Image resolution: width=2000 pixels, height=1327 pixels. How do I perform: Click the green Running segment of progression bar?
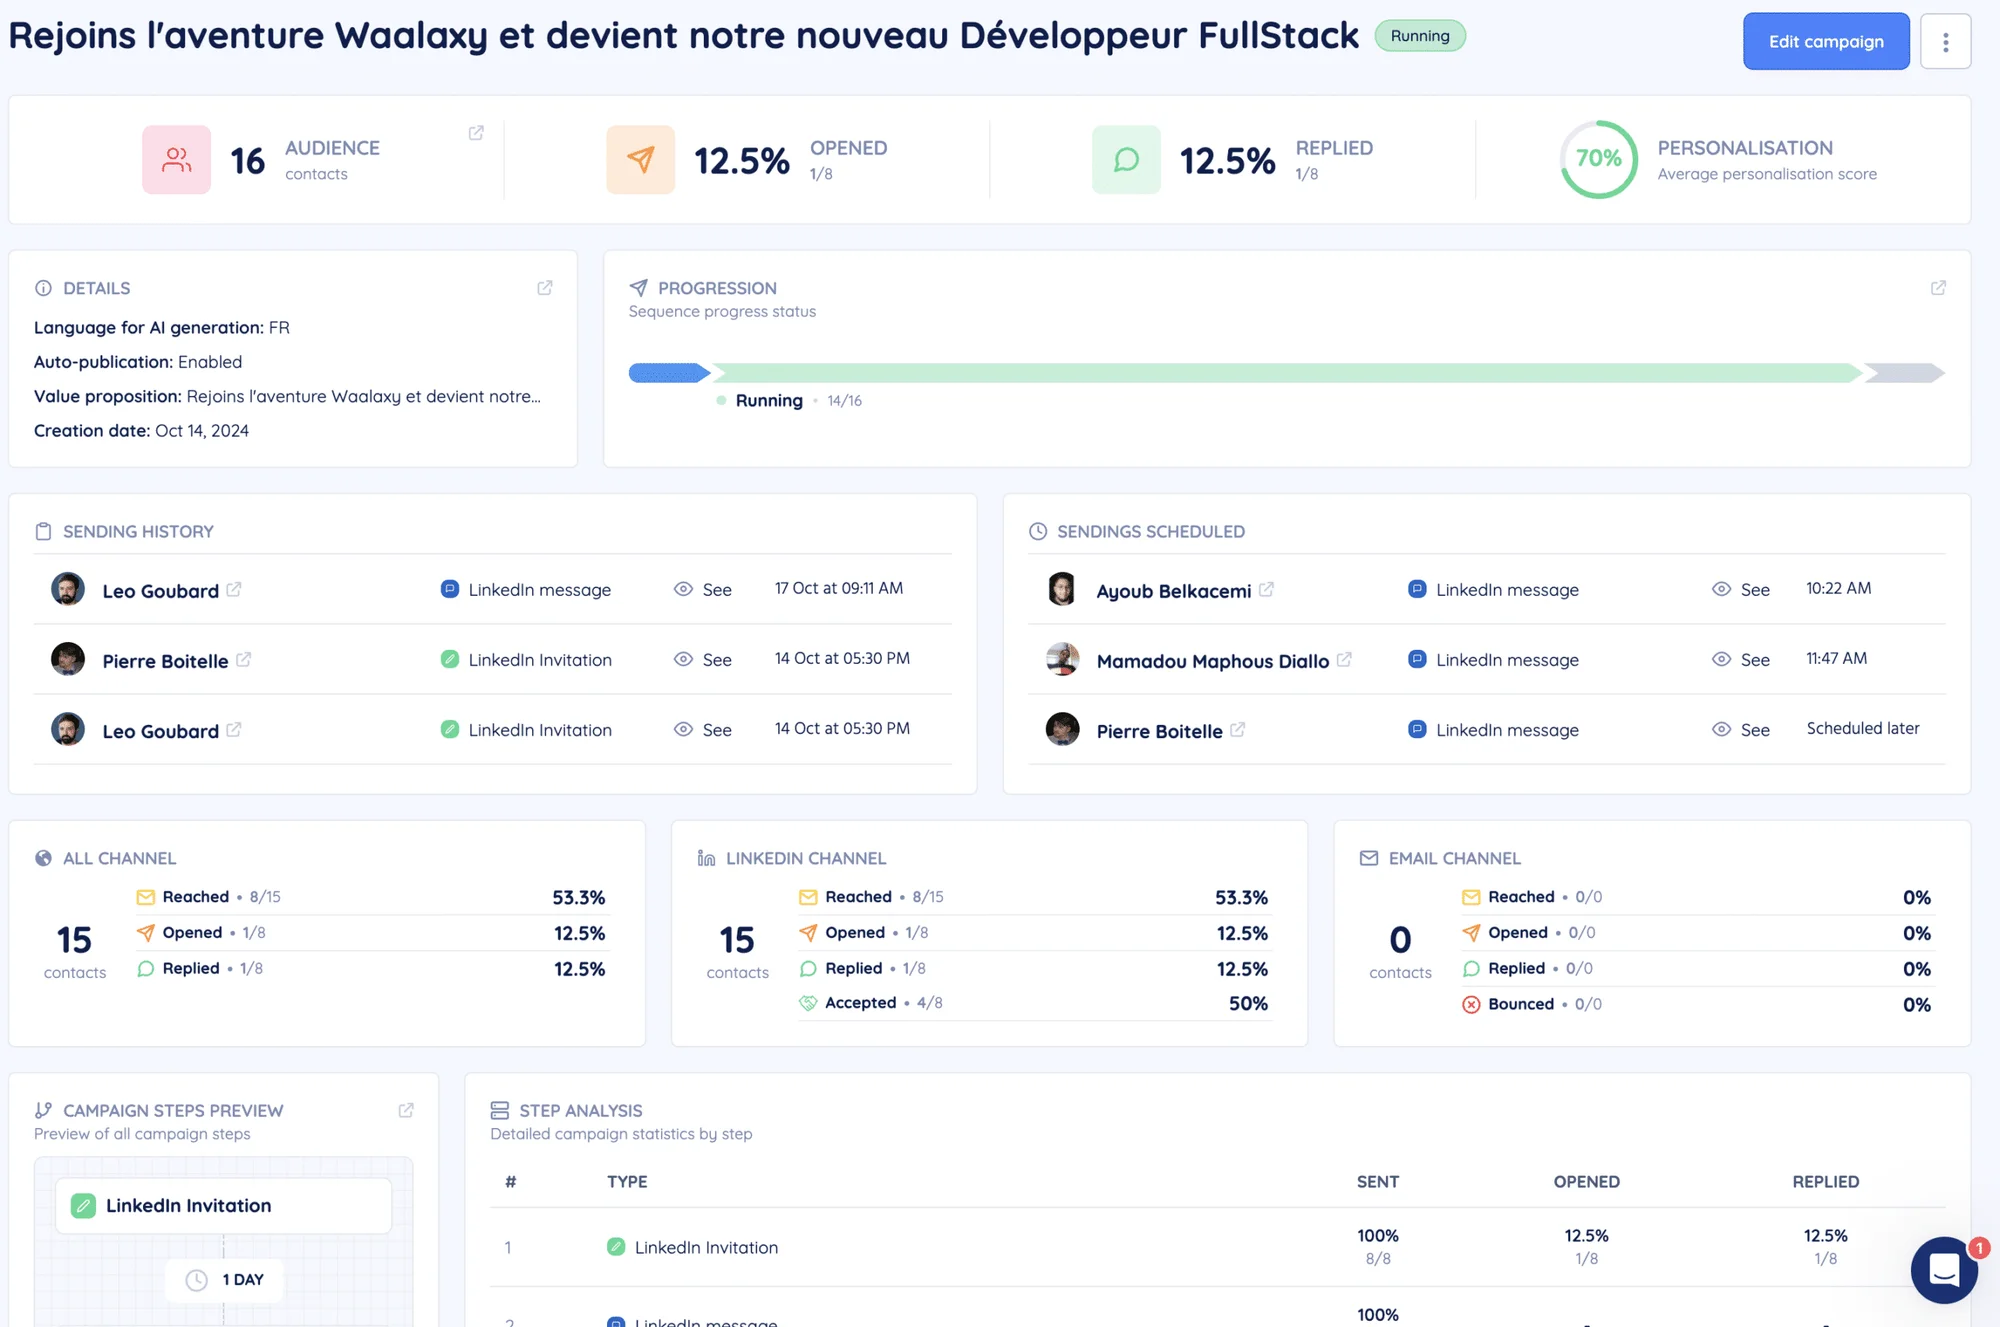pyautogui.click(x=1288, y=373)
